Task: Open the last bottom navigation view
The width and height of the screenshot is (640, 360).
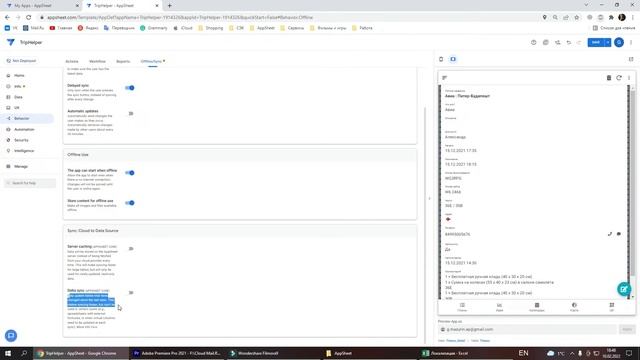Action: tap(611, 307)
